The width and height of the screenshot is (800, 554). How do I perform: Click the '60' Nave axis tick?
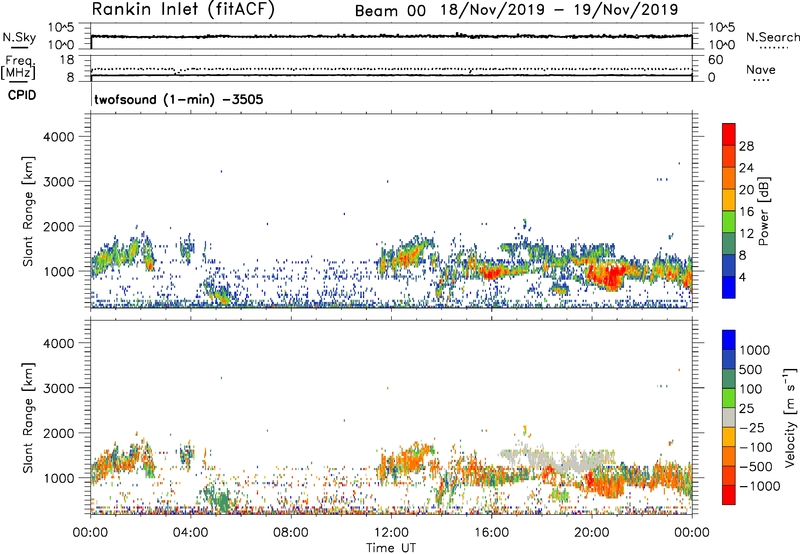pos(716,60)
